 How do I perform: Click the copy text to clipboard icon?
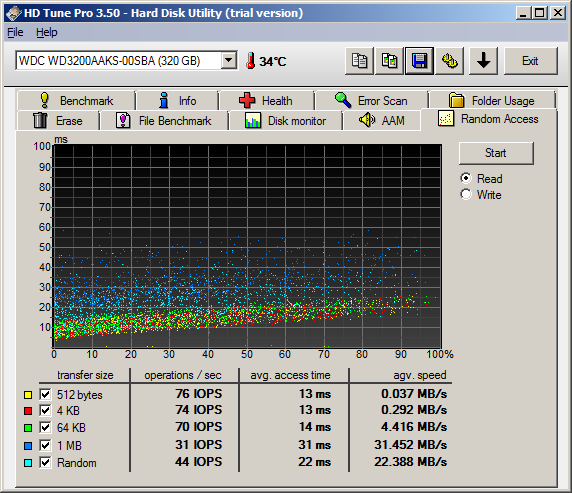pyautogui.click(x=359, y=61)
